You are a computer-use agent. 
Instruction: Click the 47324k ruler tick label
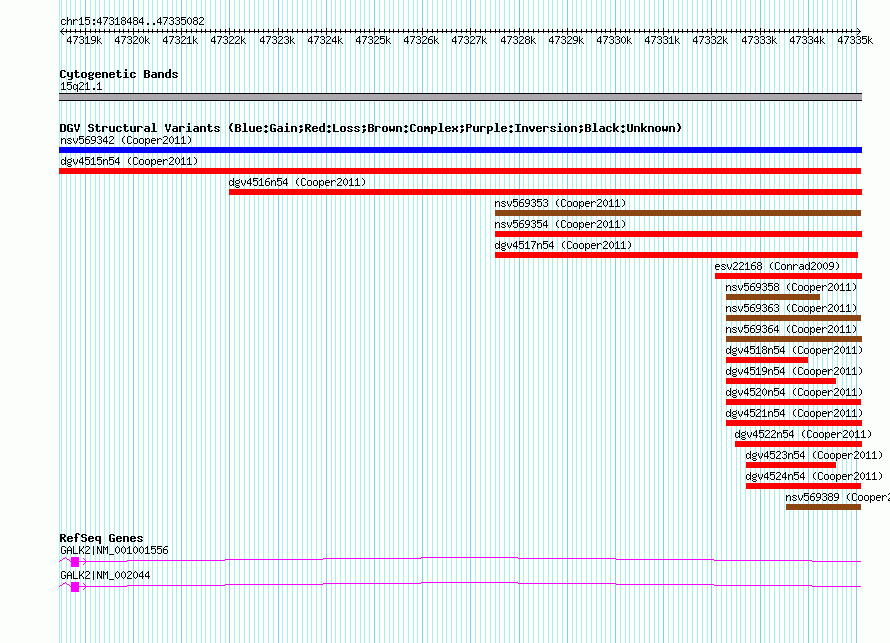click(x=325, y=40)
